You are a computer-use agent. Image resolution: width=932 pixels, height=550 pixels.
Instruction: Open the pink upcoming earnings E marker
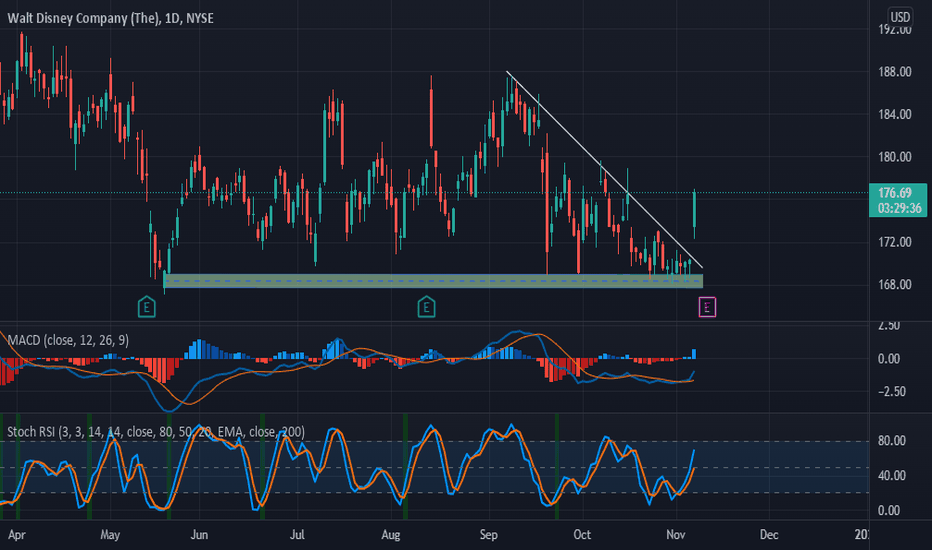[x=707, y=307]
